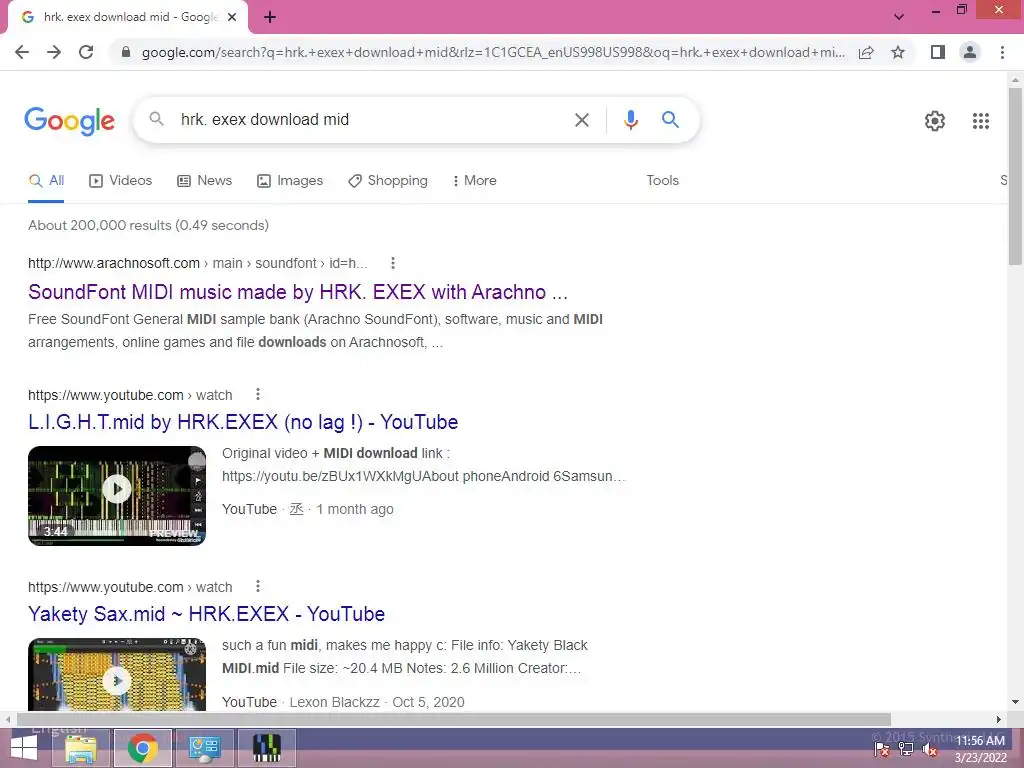Screen dimensions: 1024x768
Task: Go back to previous page
Action: [22, 52]
